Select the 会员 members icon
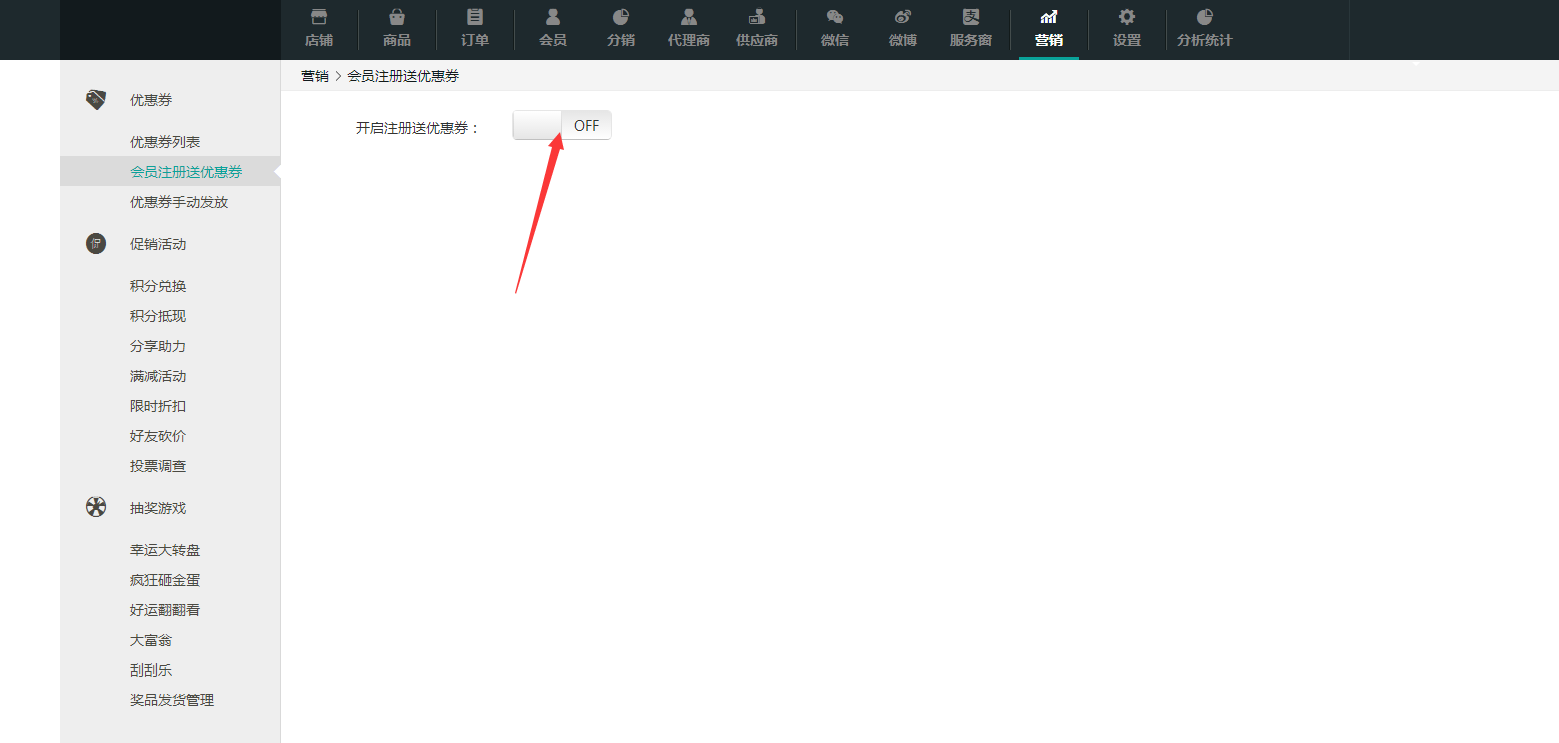This screenshot has width=1559, height=743. coord(553,17)
